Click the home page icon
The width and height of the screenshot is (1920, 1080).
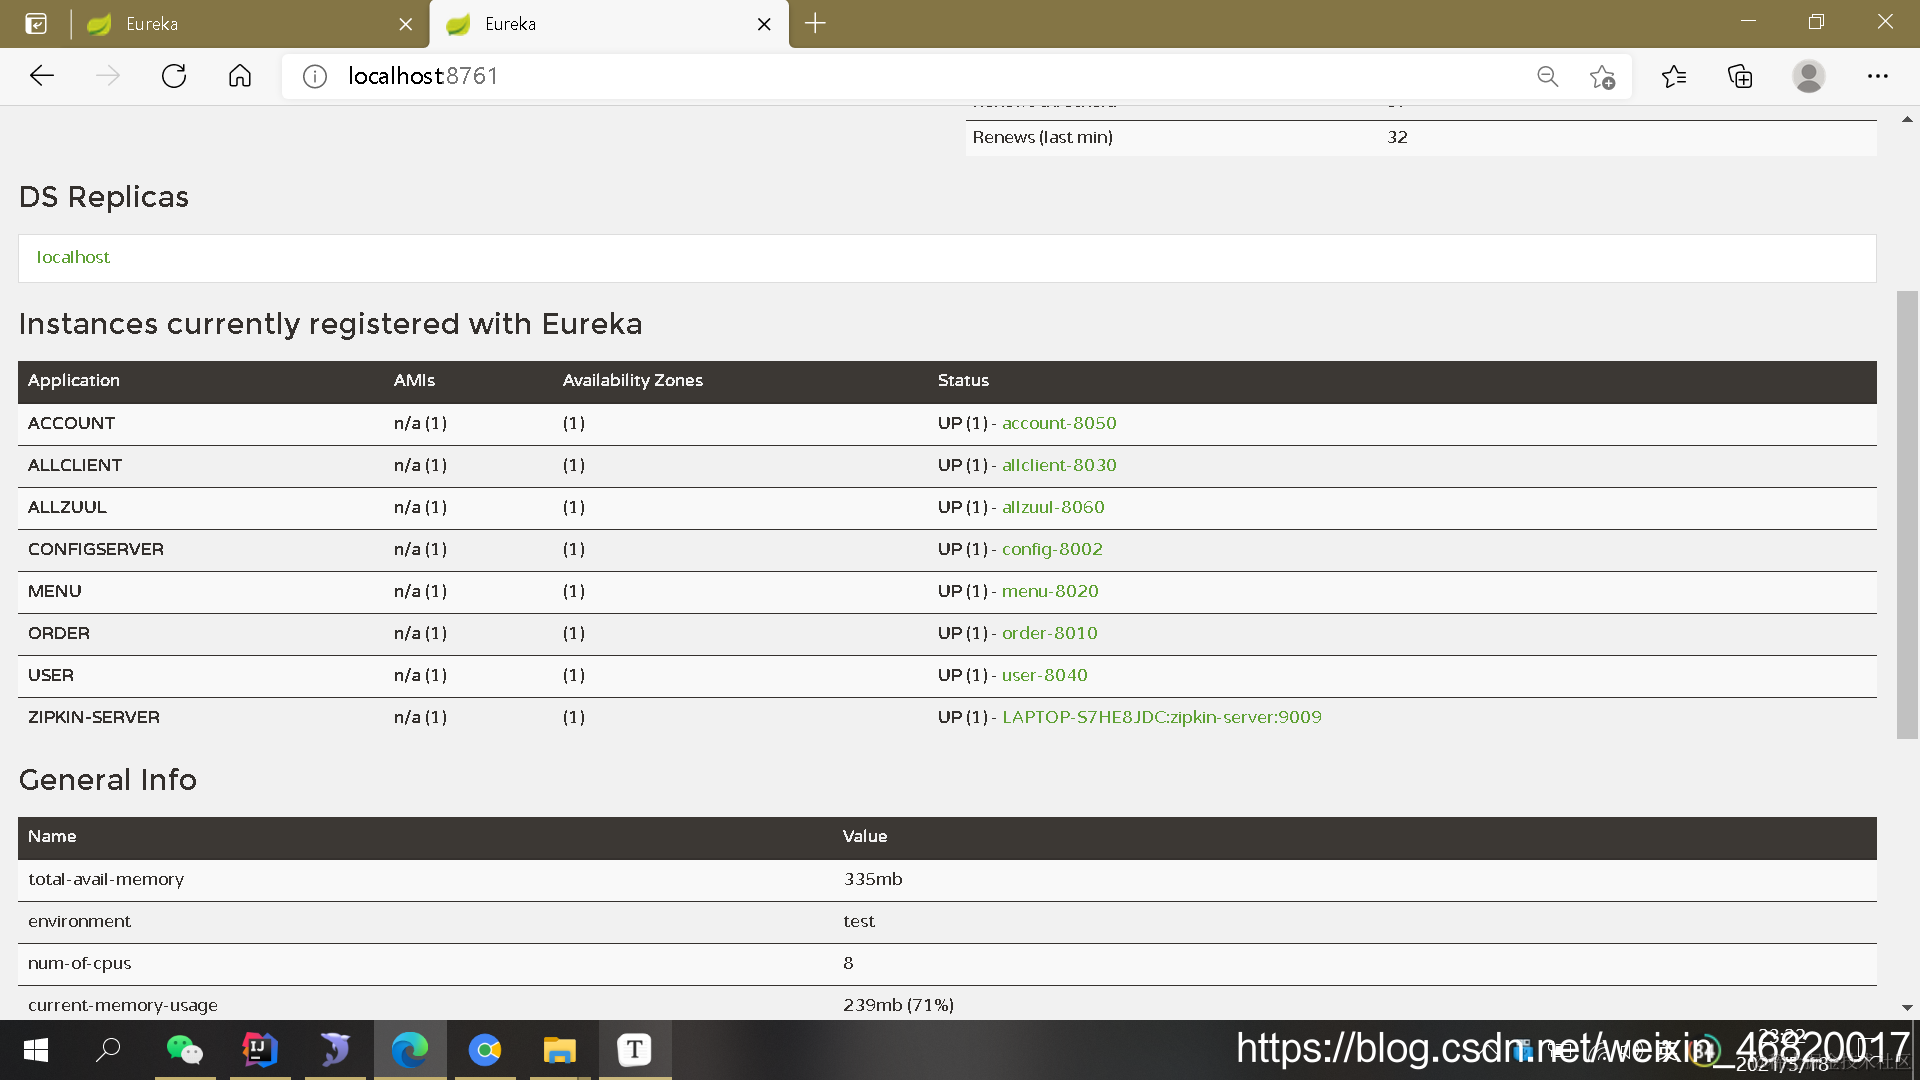pos(240,76)
